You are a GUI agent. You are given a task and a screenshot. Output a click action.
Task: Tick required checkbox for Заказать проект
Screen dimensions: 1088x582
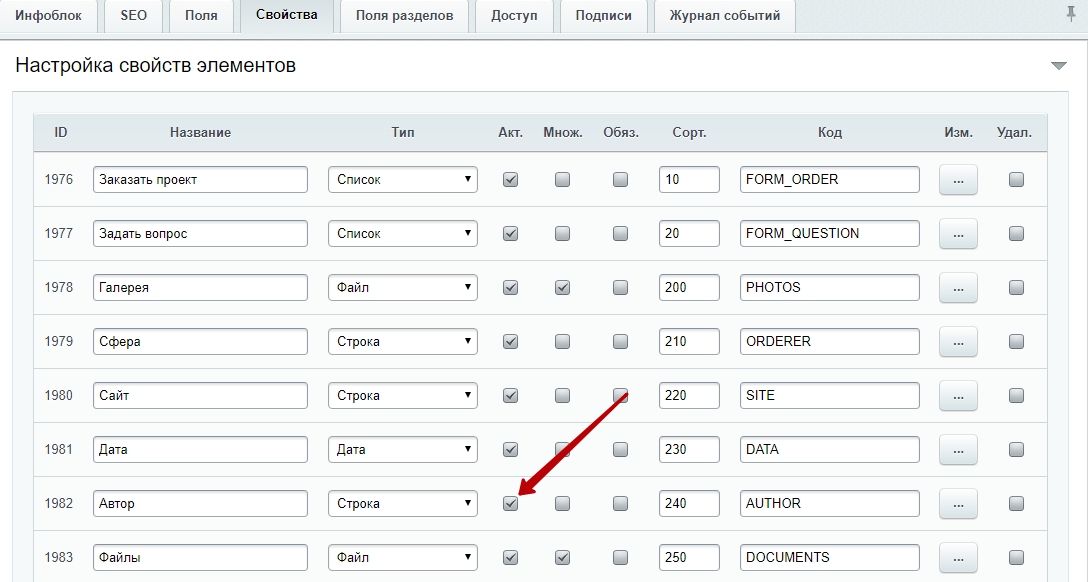tap(620, 180)
